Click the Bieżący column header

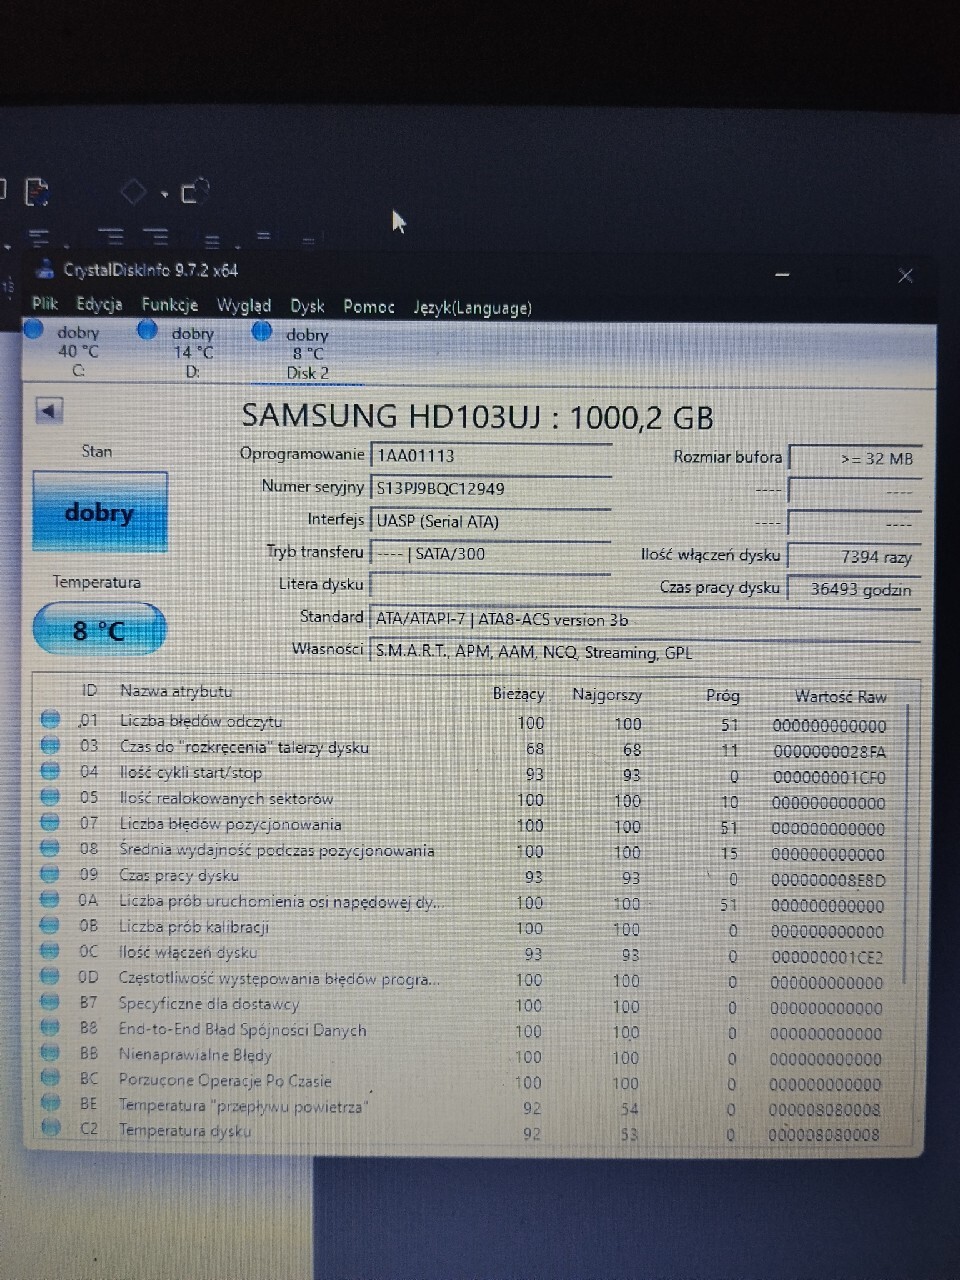point(518,694)
